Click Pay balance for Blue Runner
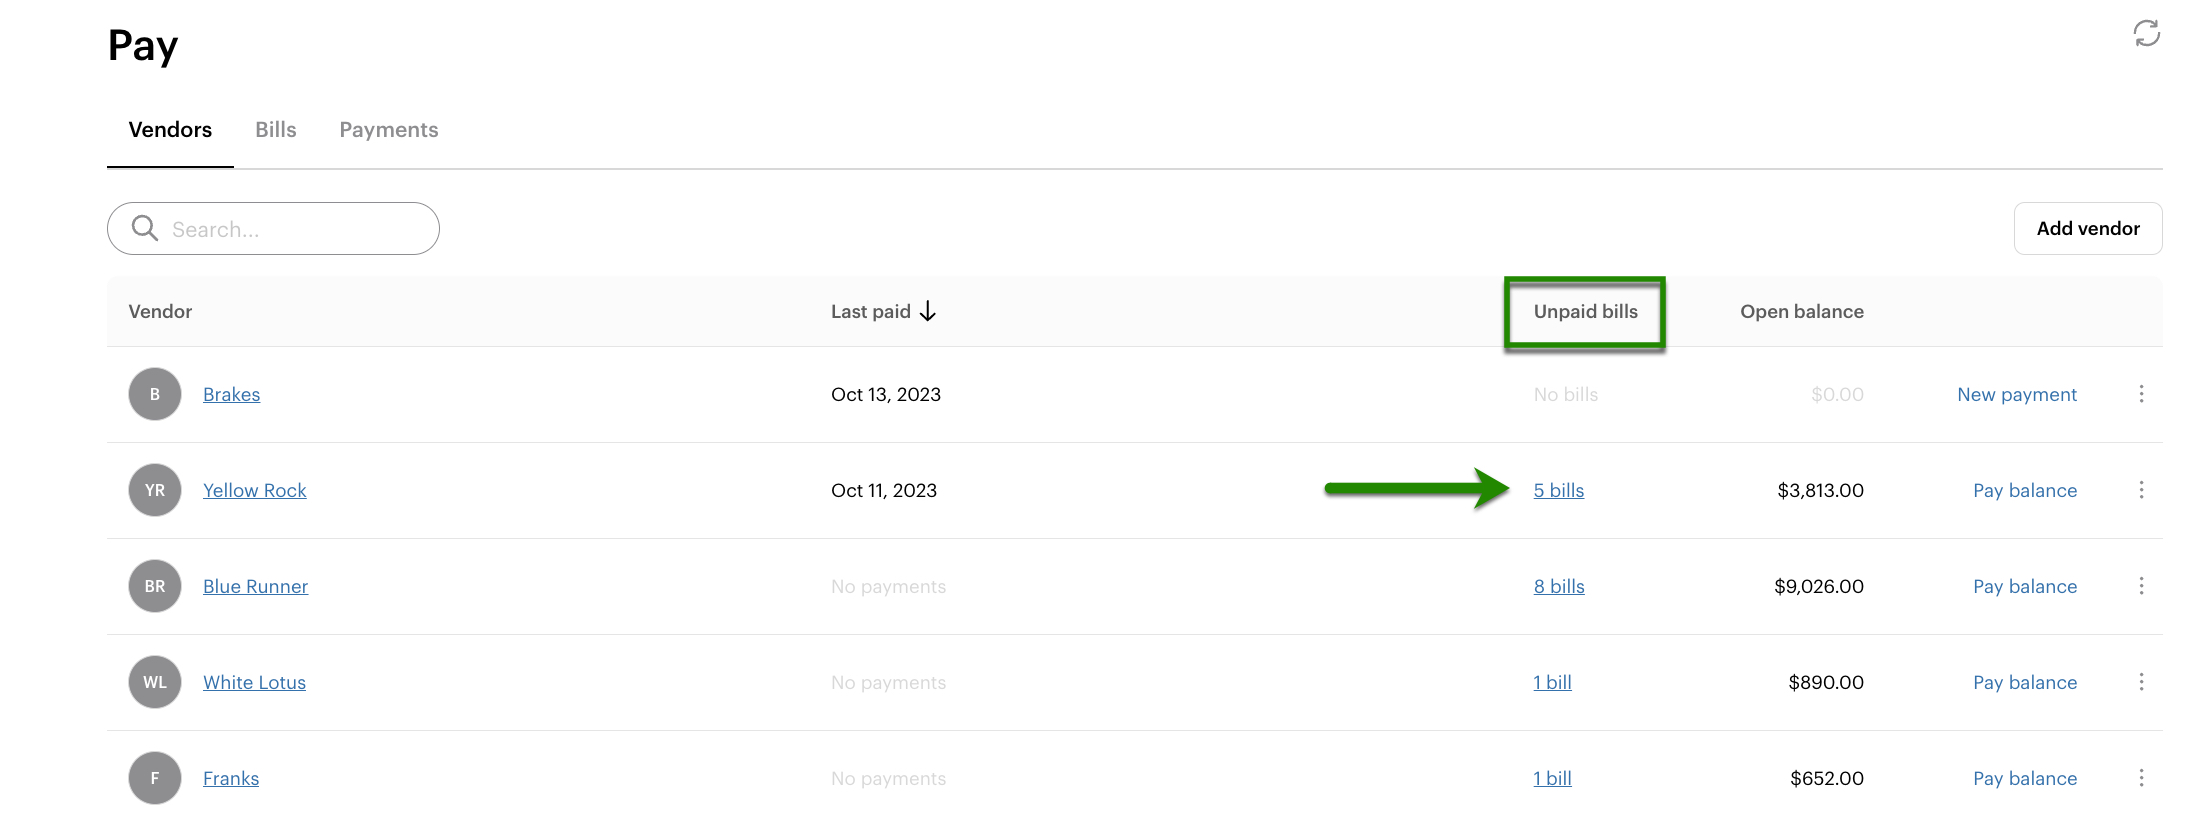Image resolution: width=2206 pixels, height=820 pixels. point(2024,586)
